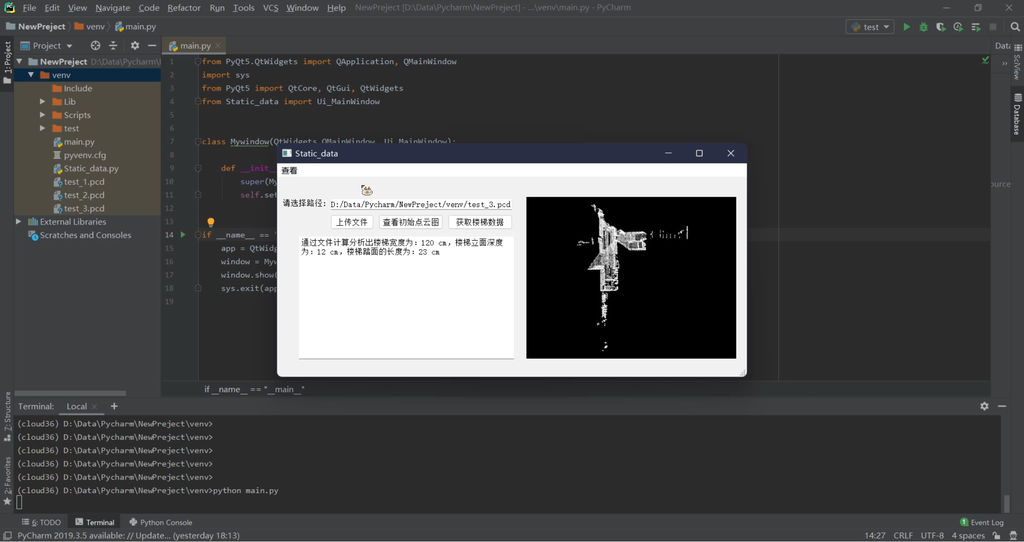Open terminal panel settings gear
Image resolution: width=1024 pixels, height=542 pixels.
click(984, 406)
